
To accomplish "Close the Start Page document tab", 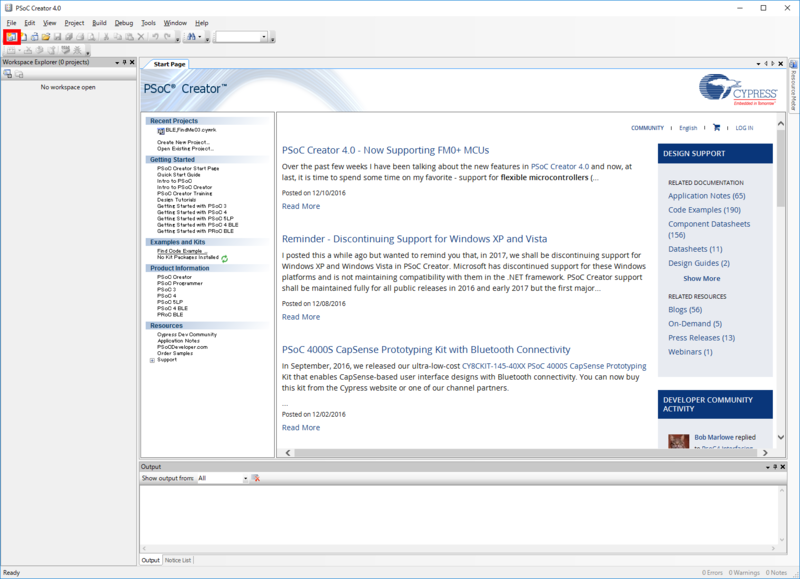I will tap(781, 64).
